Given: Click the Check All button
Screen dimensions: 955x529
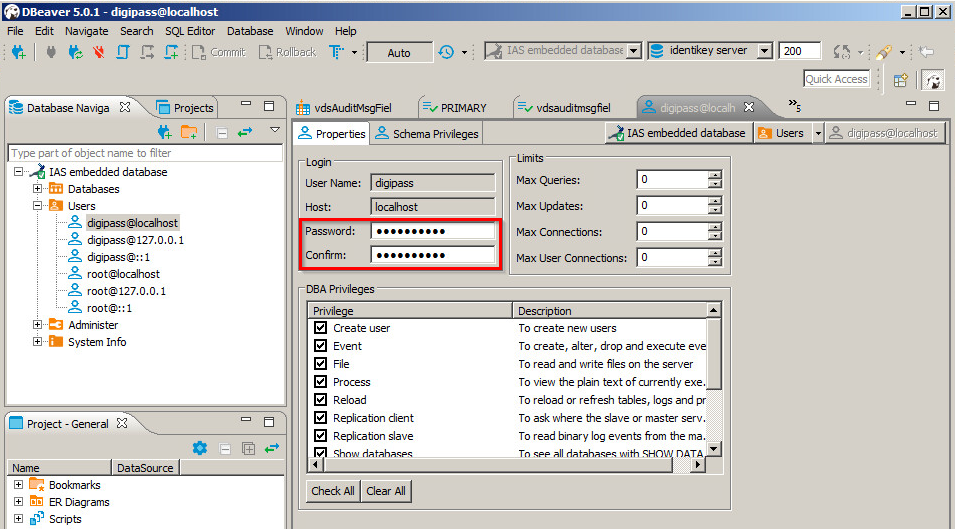Looking at the screenshot, I should click(333, 491).
